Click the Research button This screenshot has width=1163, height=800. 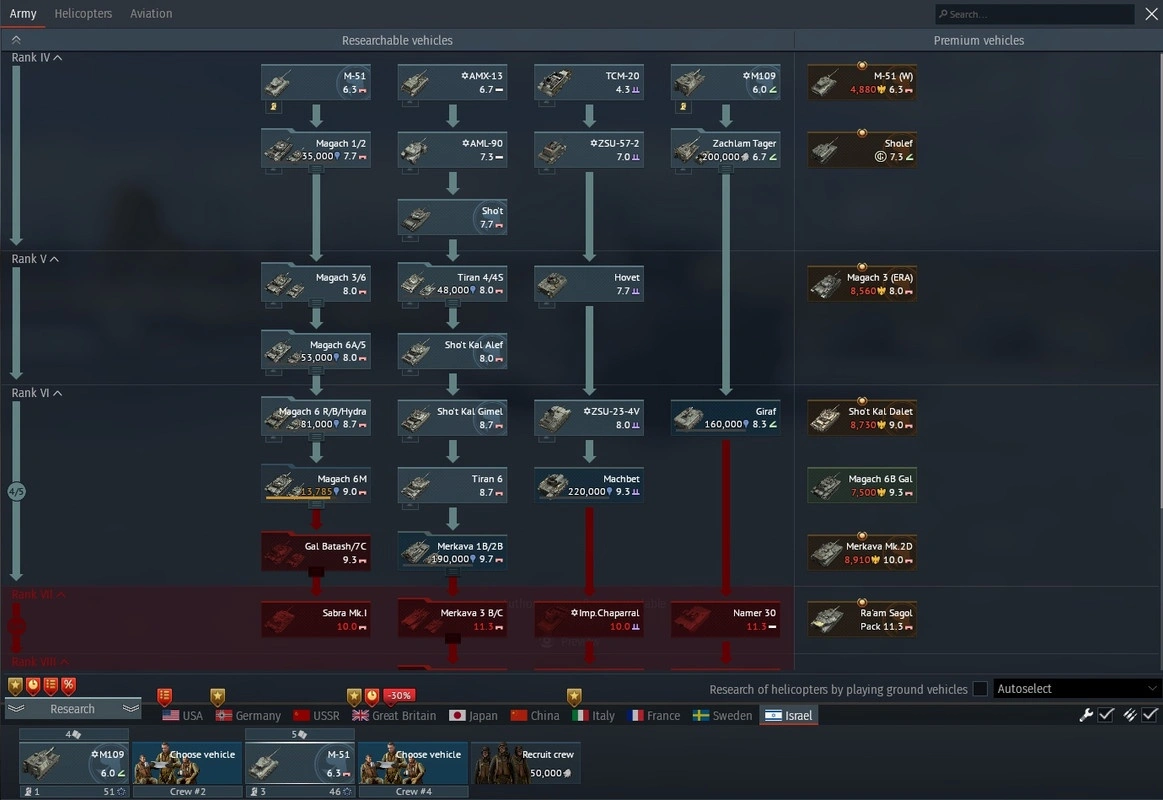(73, 709)
